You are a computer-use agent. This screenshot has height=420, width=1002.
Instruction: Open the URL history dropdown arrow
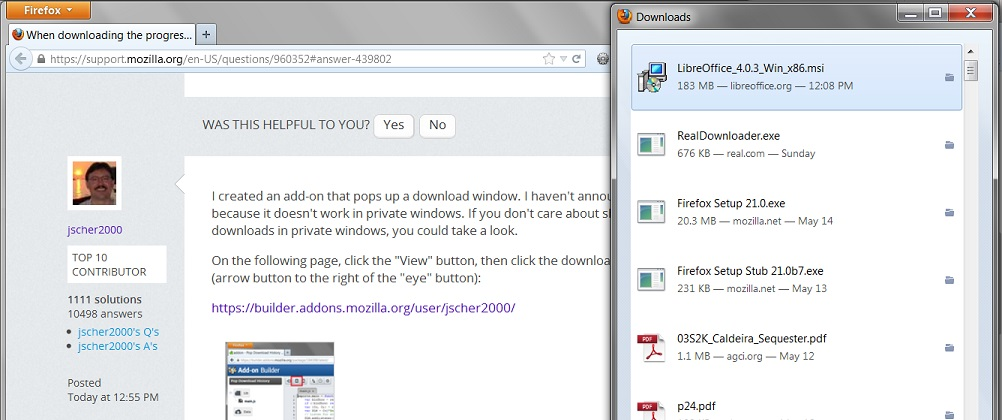click(x=564, y=59)
